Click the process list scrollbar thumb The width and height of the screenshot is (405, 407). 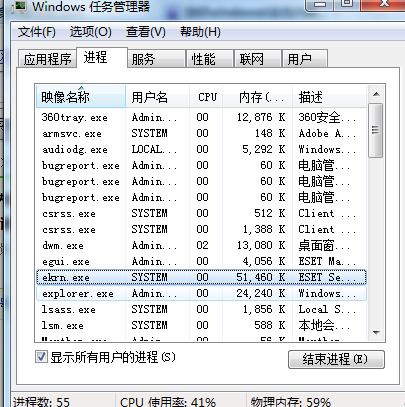[376, 130]
